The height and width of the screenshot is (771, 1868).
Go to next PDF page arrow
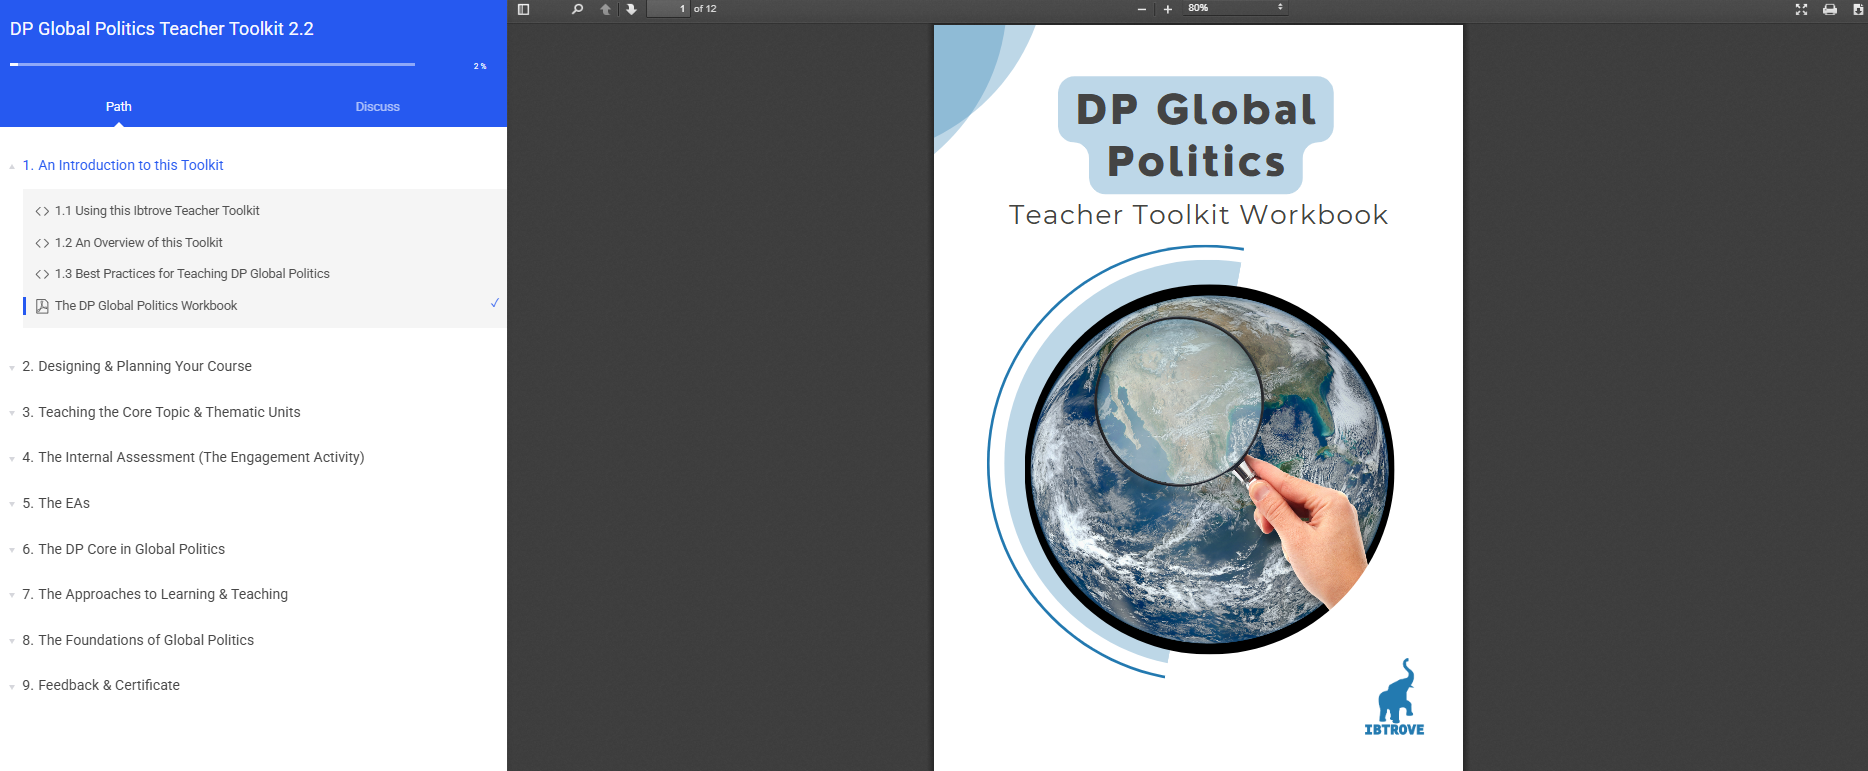631,9
